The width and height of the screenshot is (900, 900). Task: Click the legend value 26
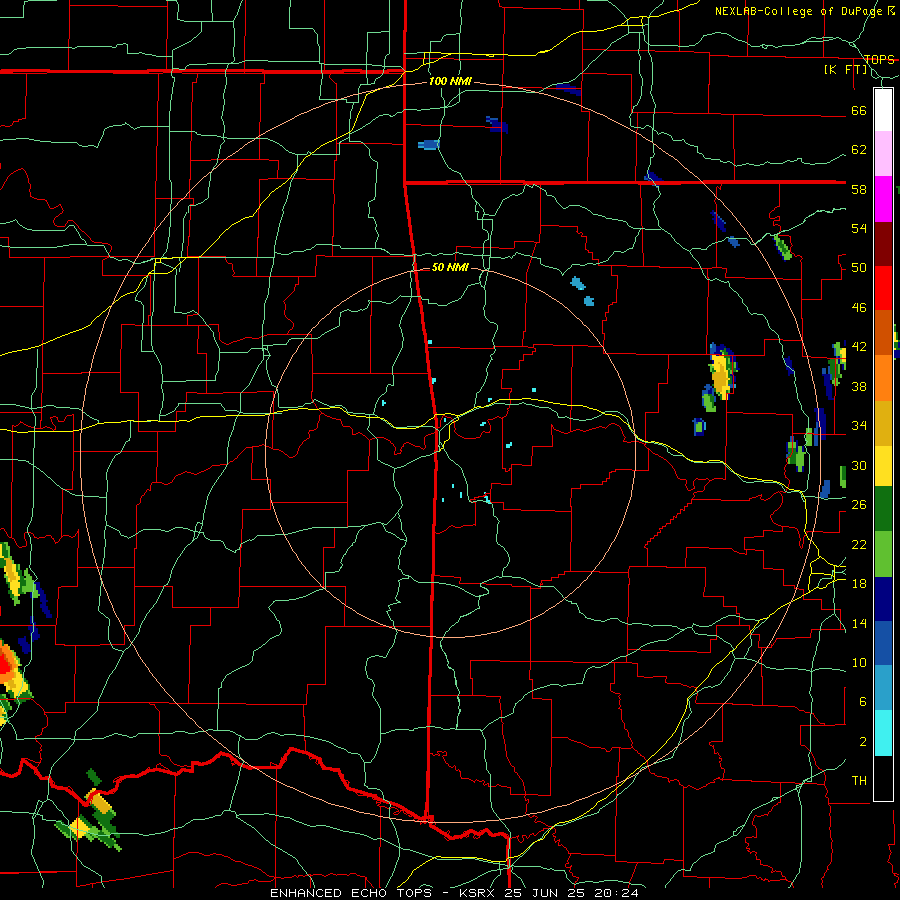click(x=859, y=505)
